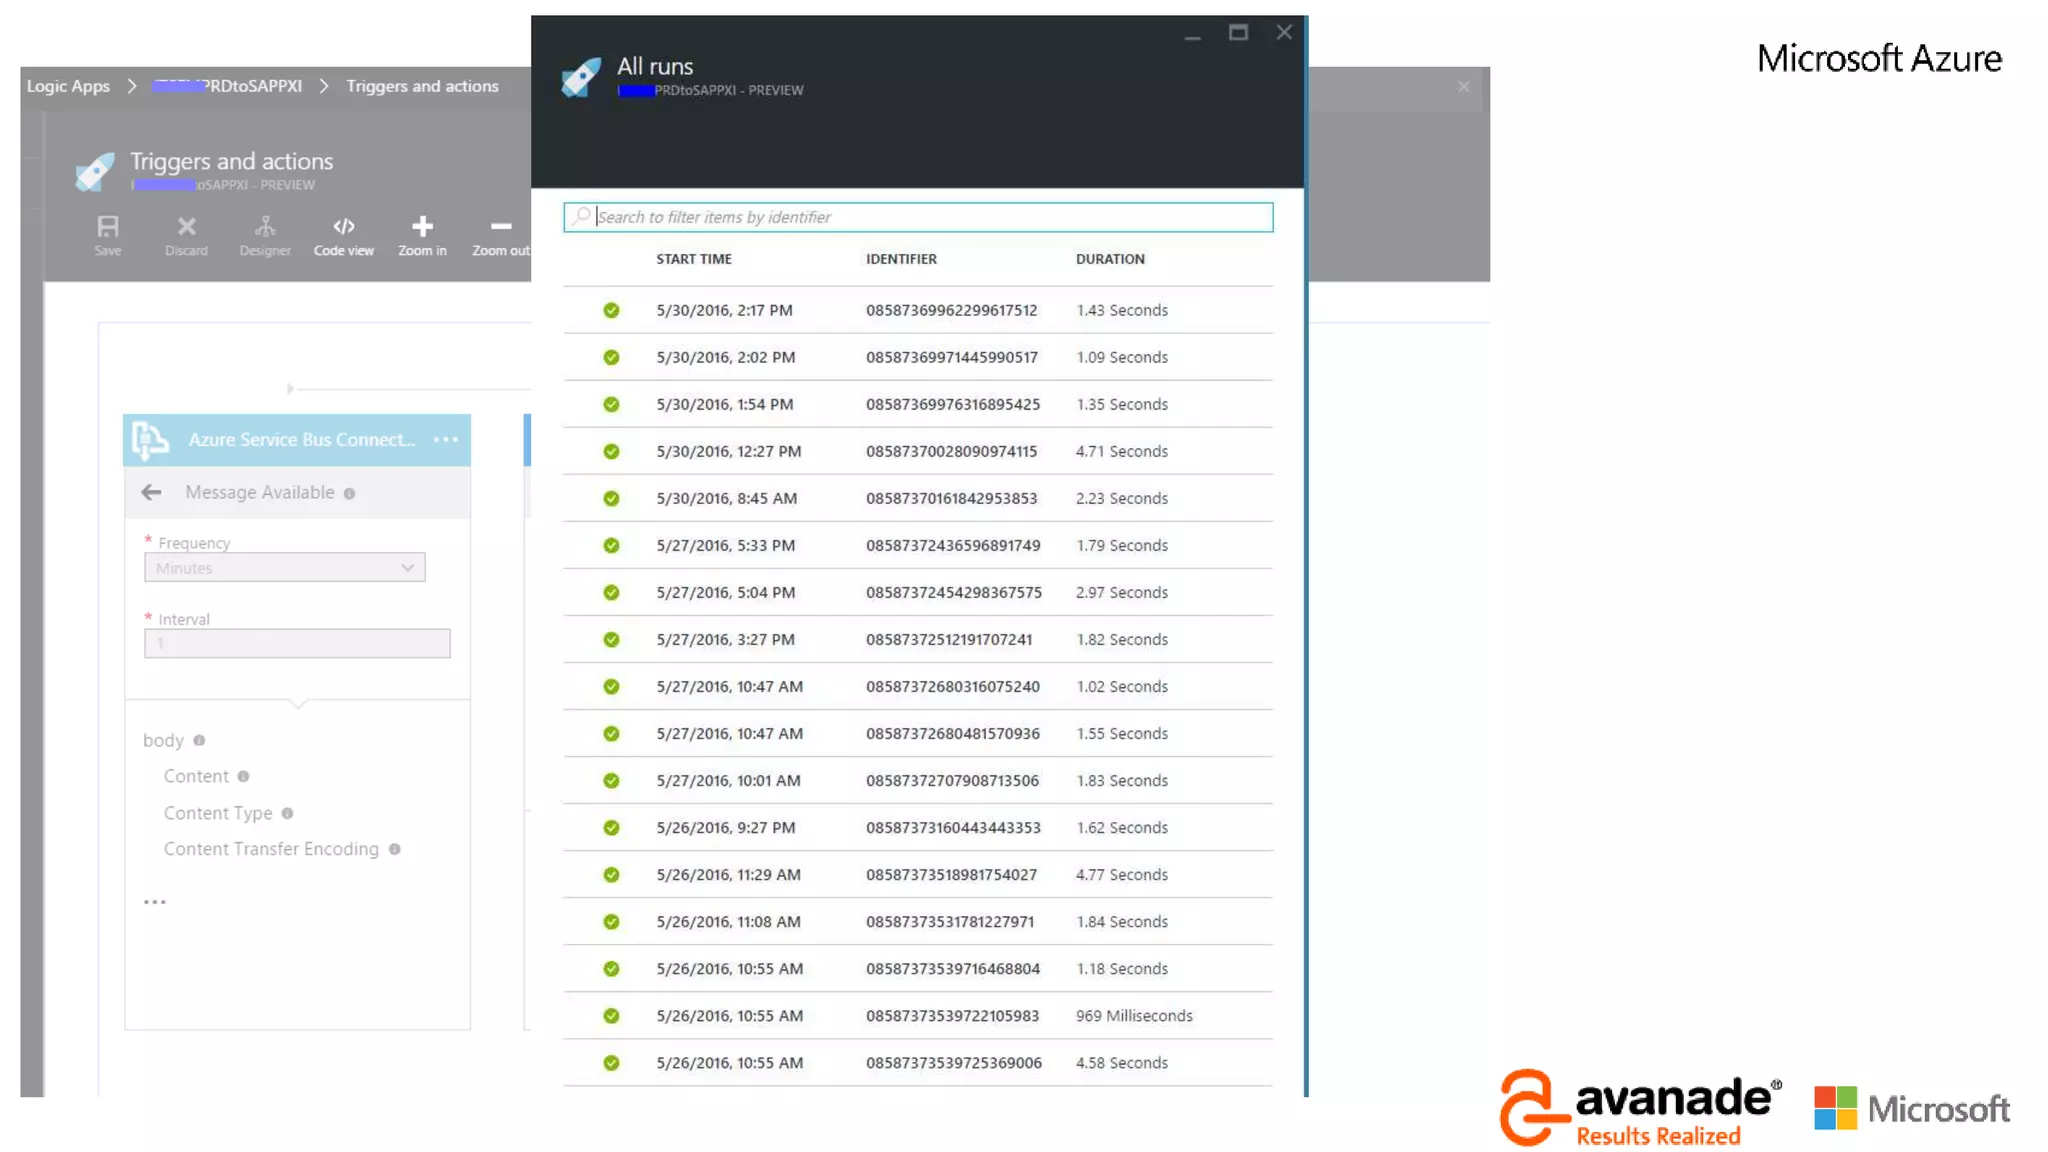Viewport: 2048px width, 1152px height.
Task: Click info icon next to Content Type
Action: pyautogui.click(x=288, y=813)
